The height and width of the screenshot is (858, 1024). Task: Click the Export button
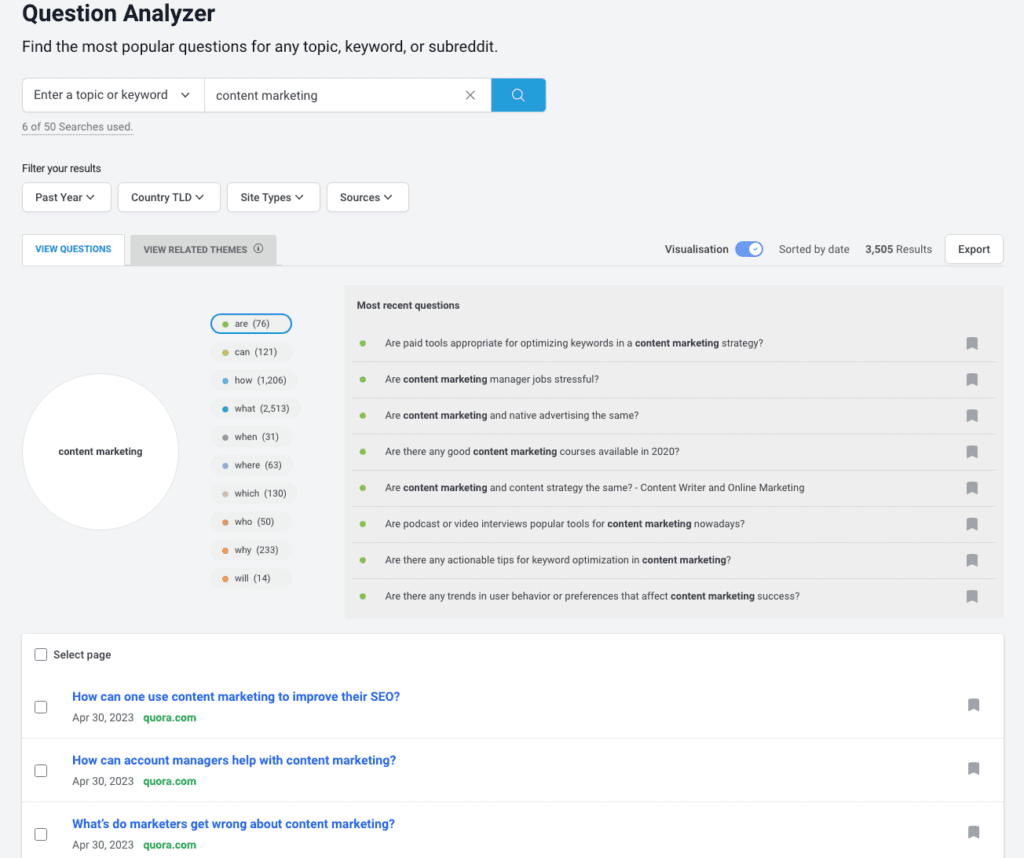(x=974, y=249)
